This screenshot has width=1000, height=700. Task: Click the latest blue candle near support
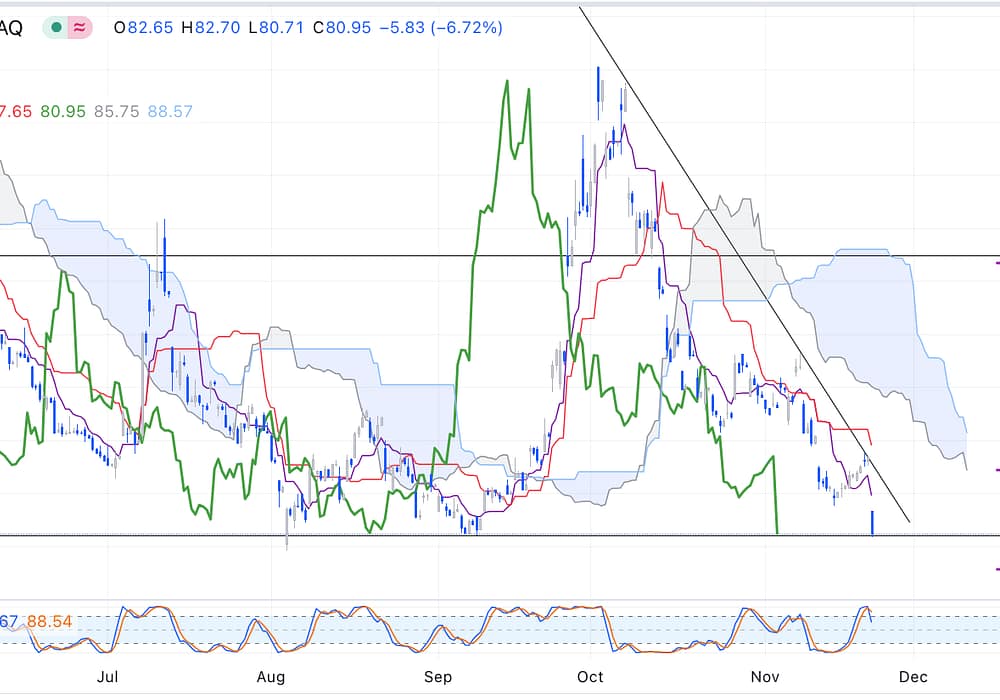874,522
